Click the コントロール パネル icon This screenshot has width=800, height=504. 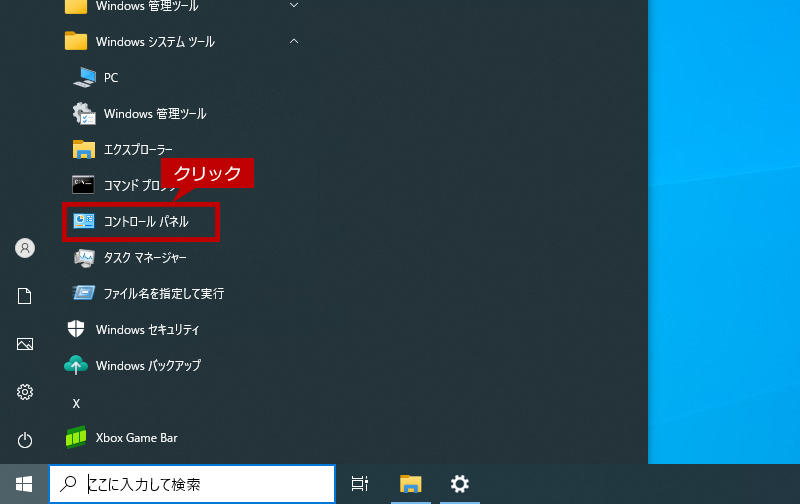83,221
